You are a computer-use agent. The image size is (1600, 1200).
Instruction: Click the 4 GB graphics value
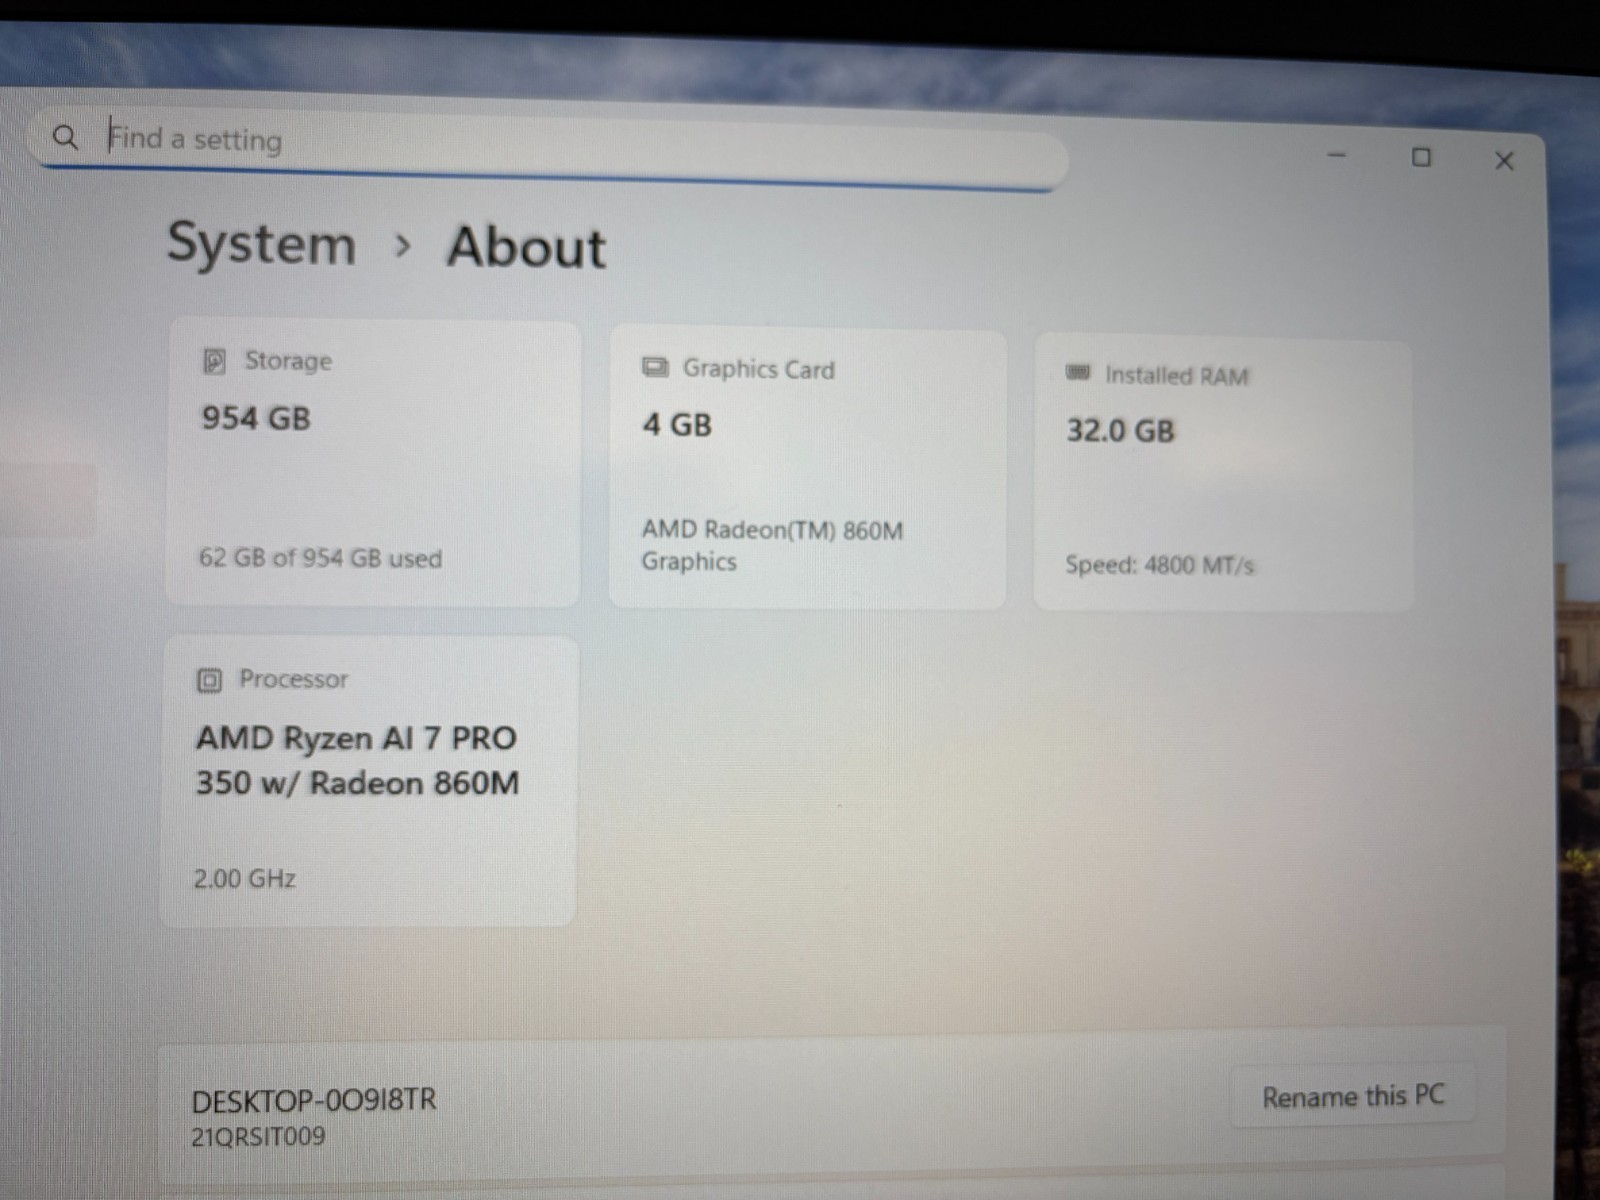coord(677,425)
